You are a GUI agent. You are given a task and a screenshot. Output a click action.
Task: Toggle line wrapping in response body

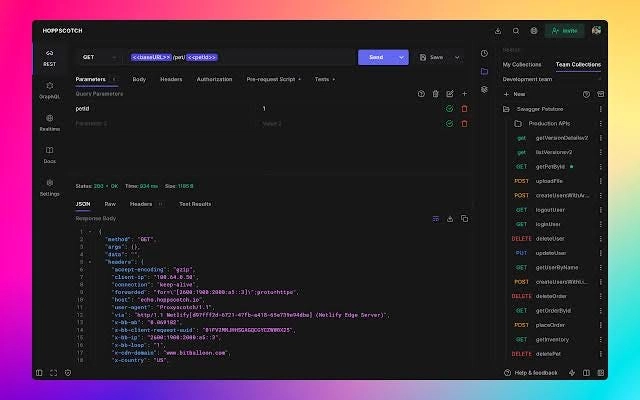pos(436,219)
